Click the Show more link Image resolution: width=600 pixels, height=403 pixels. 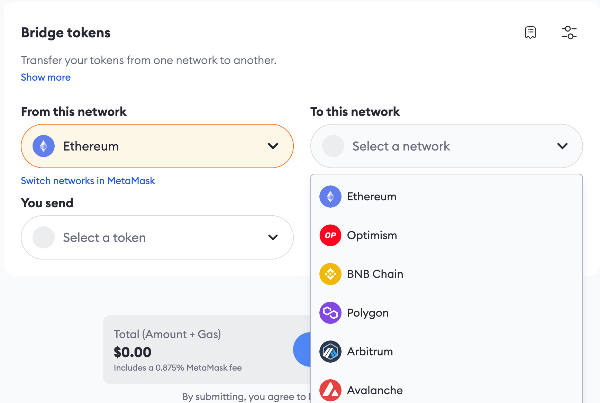46,77
